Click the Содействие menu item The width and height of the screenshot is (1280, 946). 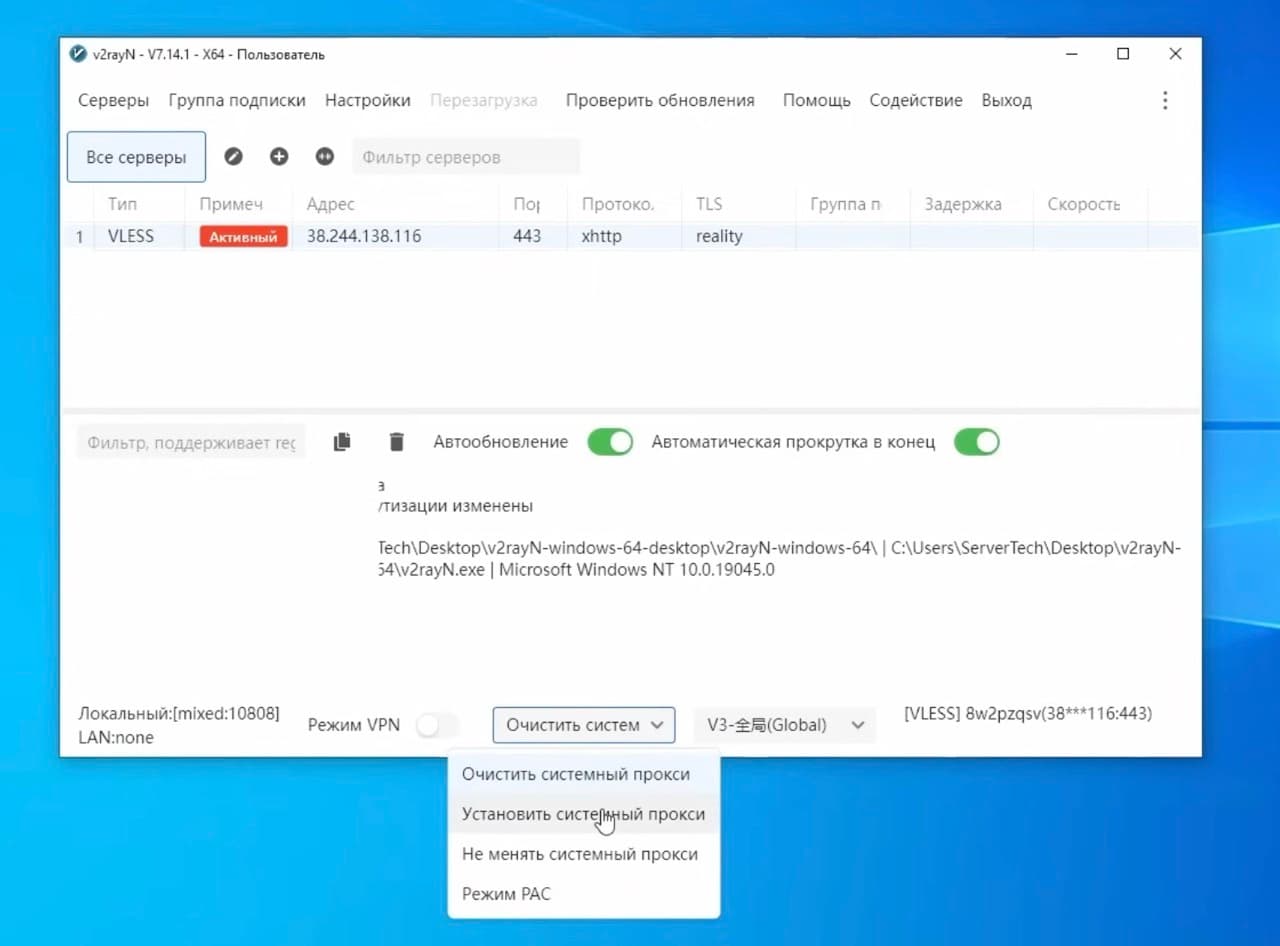pyautogui.click(x=916, y=100)
